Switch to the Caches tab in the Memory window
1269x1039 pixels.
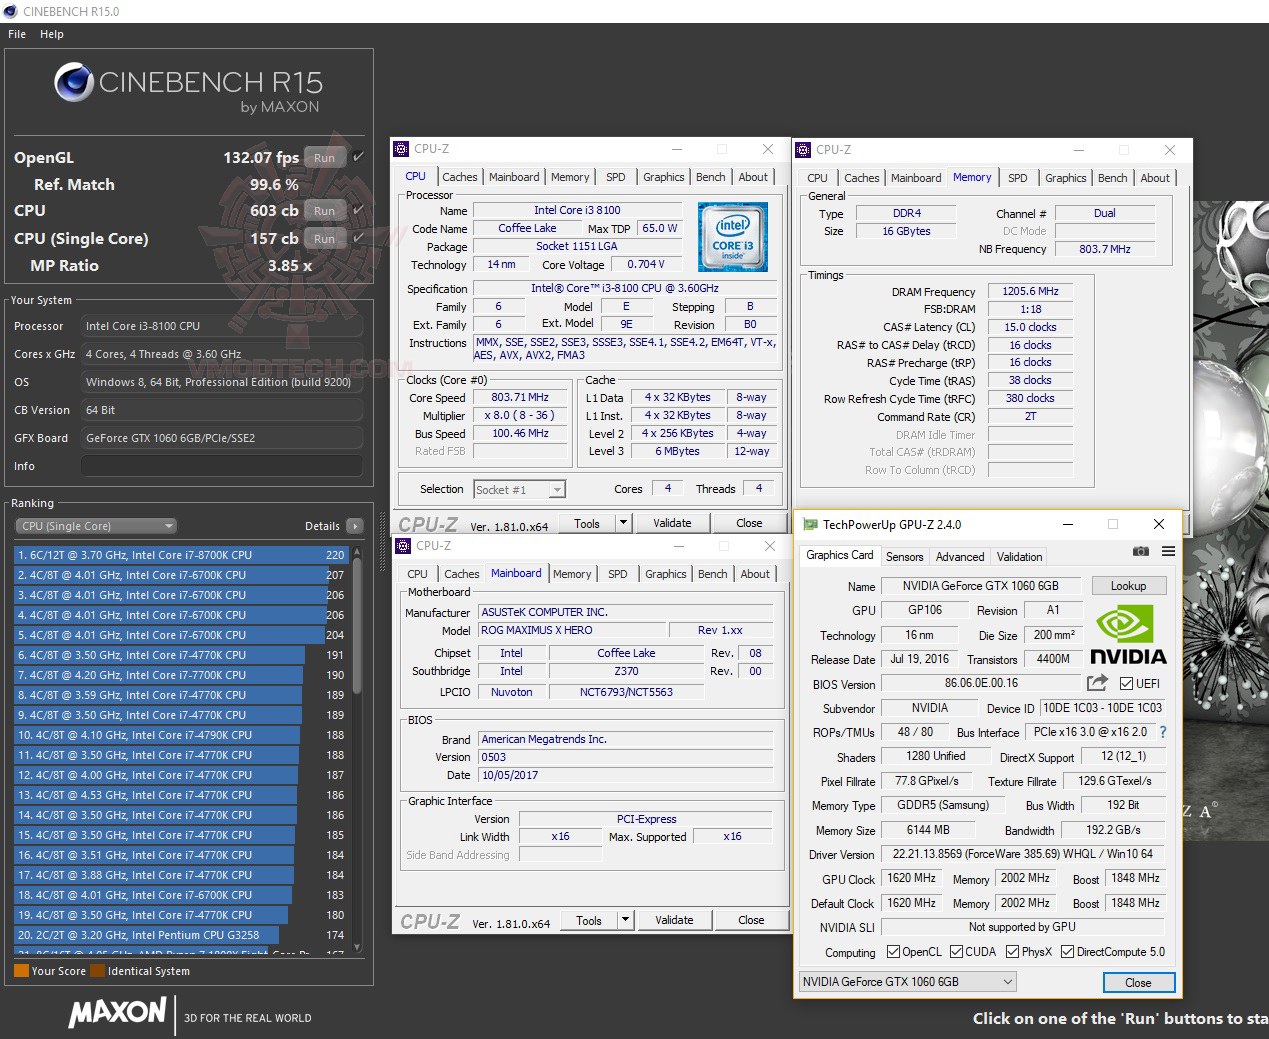(861, 178)
